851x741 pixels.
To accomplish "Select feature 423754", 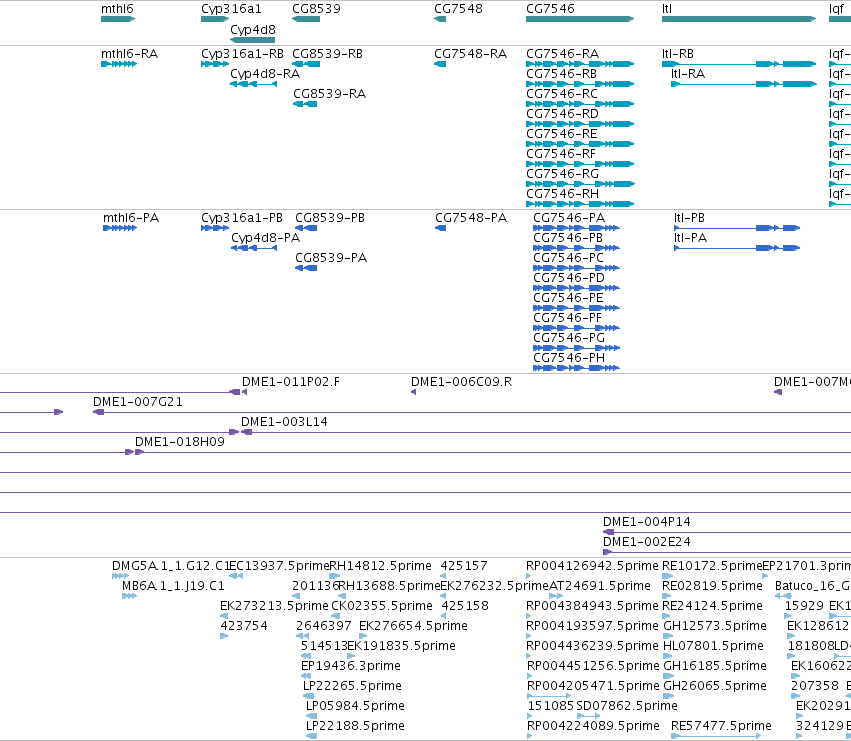I will [224, 636].
